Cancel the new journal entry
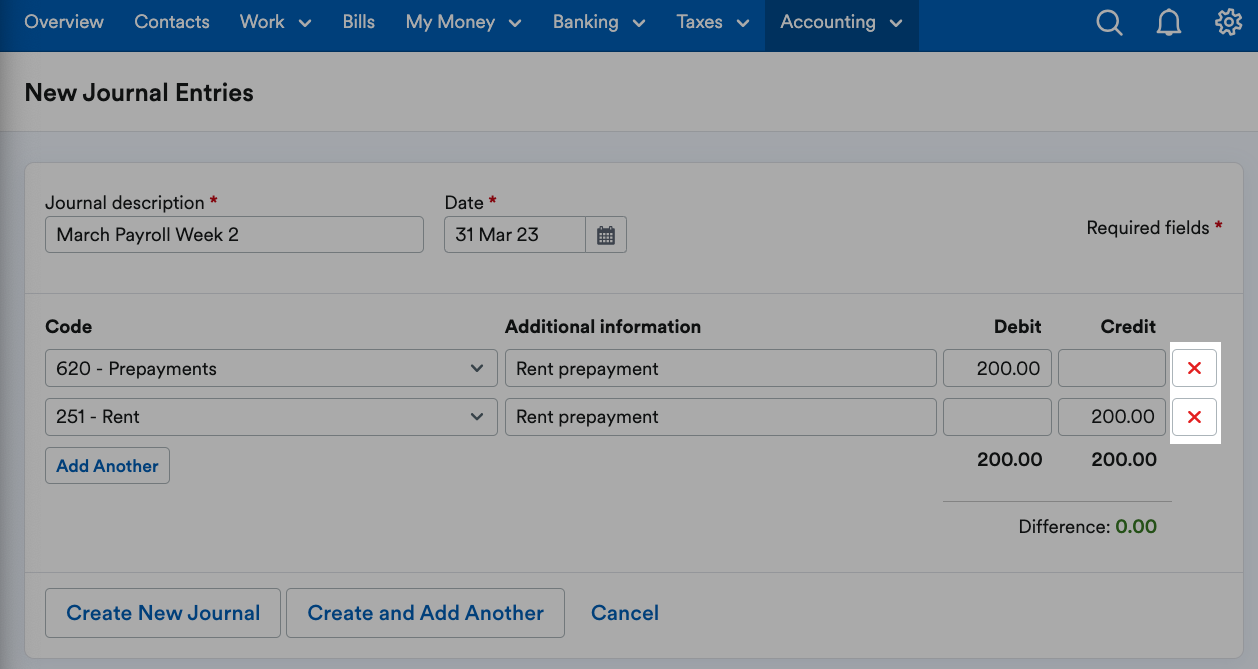The width and height of the screenshot is (1258, 669). pos(625,613)
